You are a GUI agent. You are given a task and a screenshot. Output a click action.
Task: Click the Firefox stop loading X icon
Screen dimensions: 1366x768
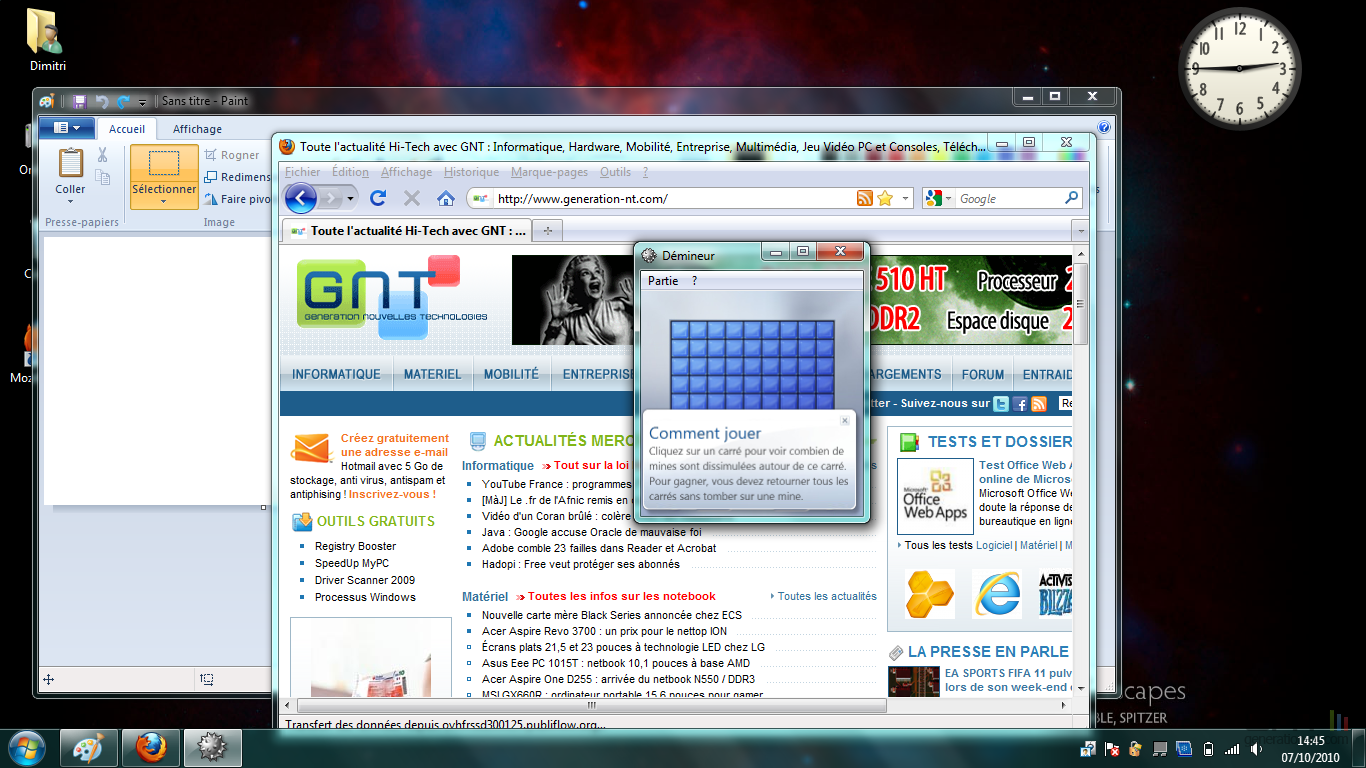tap(411, 198)
